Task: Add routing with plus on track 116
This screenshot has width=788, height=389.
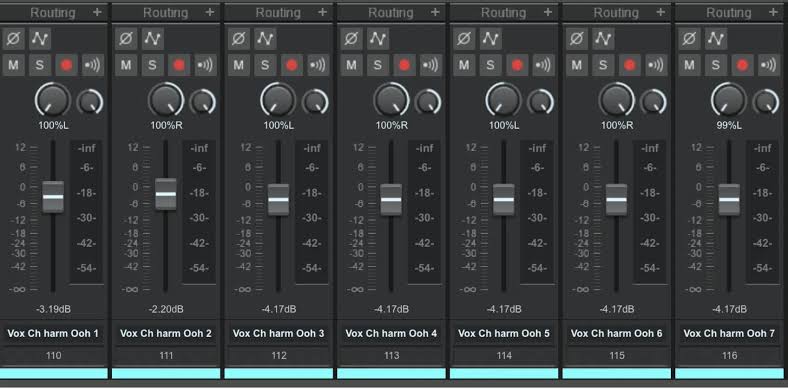Action: point(772,12)
